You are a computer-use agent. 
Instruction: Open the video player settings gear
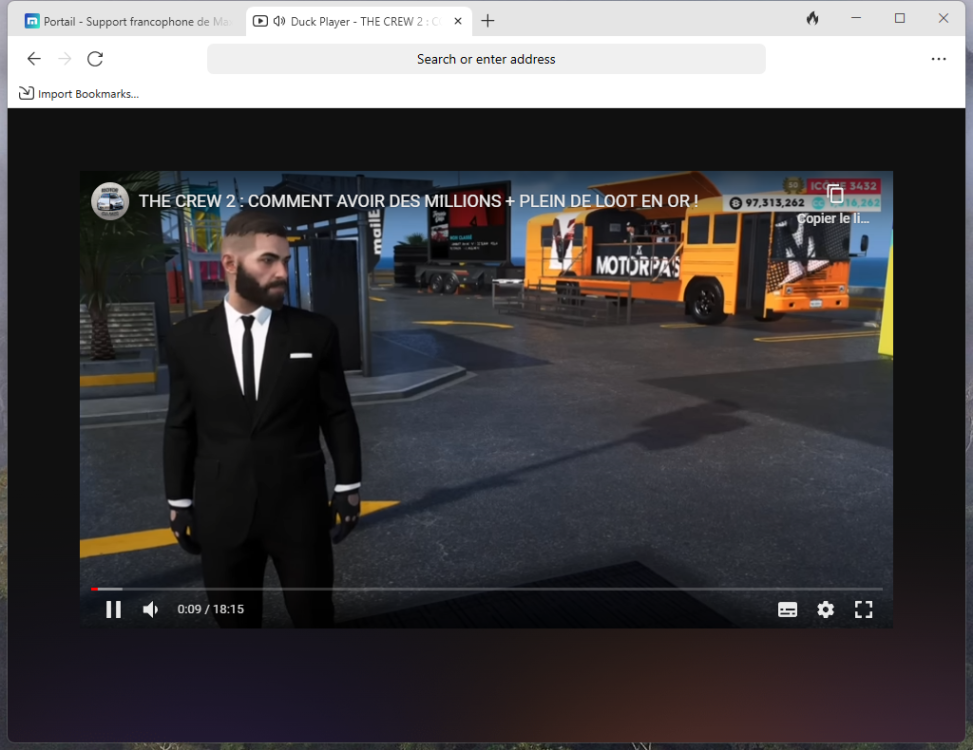825,609
